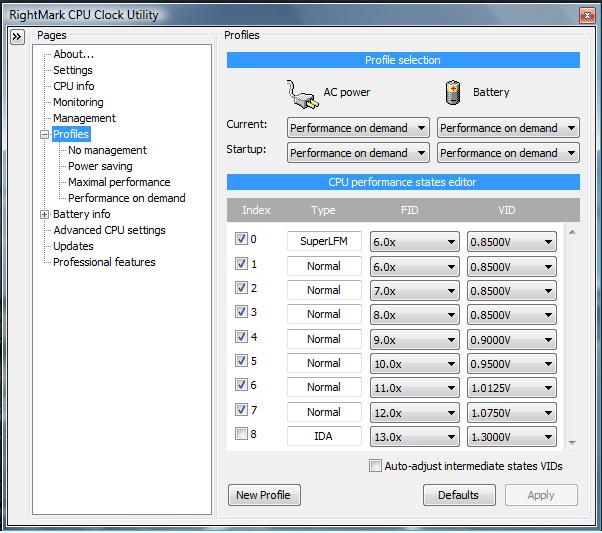Collapse the Profiles tree node
602x533 pixels.
pyautogui.click(x=45, y=134)
